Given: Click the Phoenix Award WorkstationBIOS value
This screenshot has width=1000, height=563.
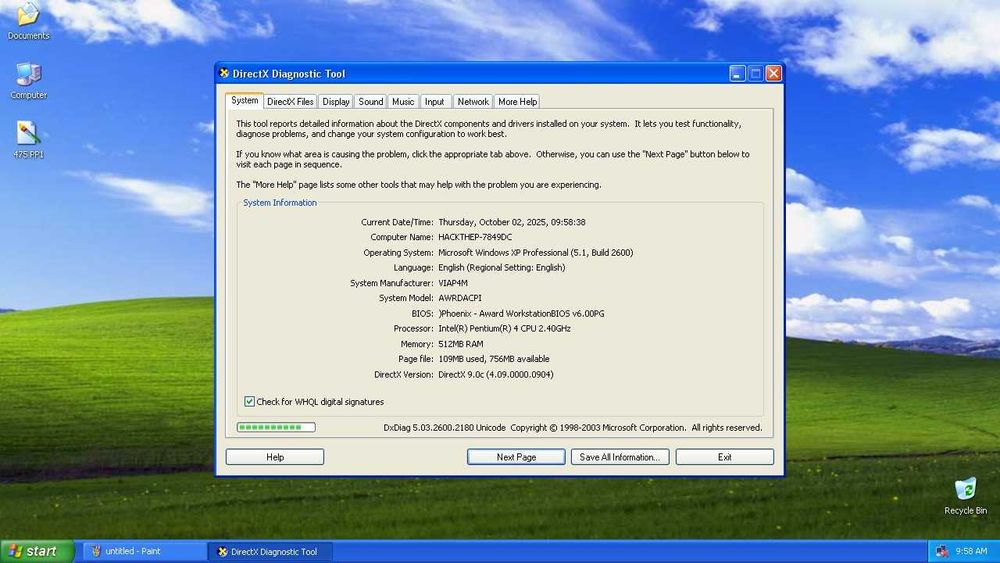Looking at the screenshot, I should [521, 314].
